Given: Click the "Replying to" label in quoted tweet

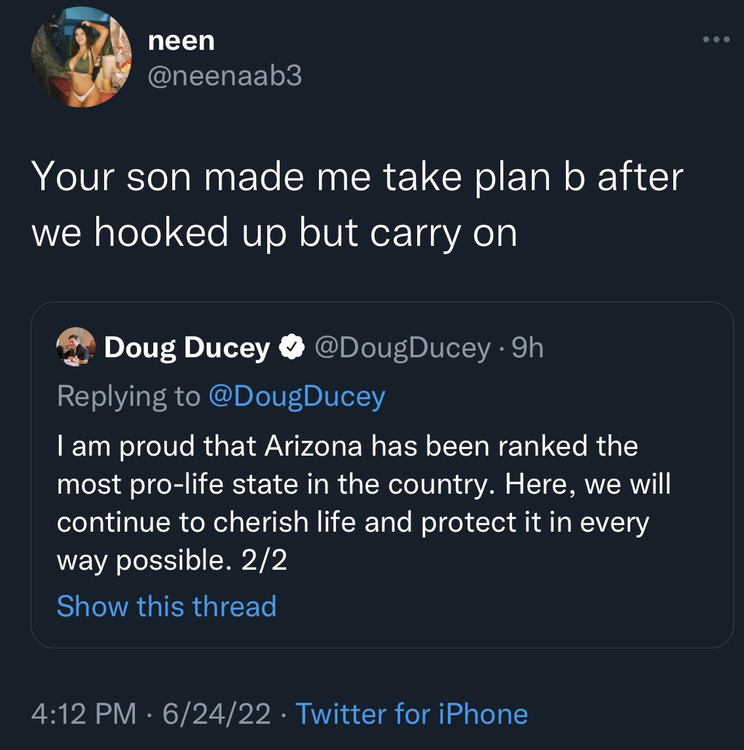Looking at the screenshot, I should point(128,396).
